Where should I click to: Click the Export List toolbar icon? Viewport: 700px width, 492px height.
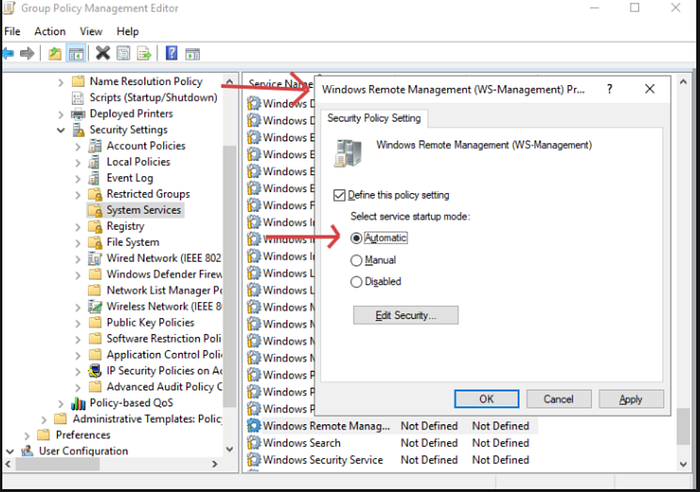pos(144,54)
